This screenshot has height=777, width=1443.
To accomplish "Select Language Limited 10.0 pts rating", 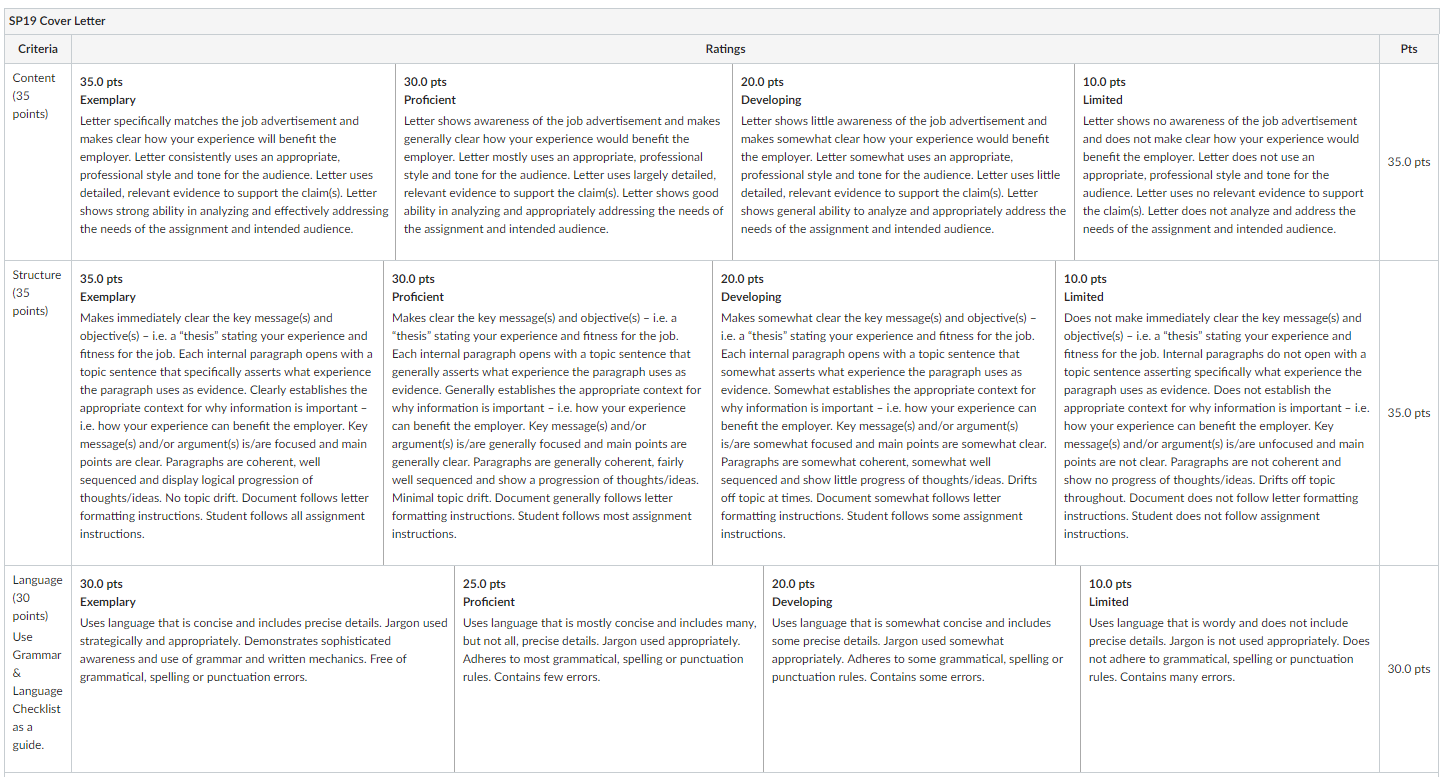I will pos(1229,668).
